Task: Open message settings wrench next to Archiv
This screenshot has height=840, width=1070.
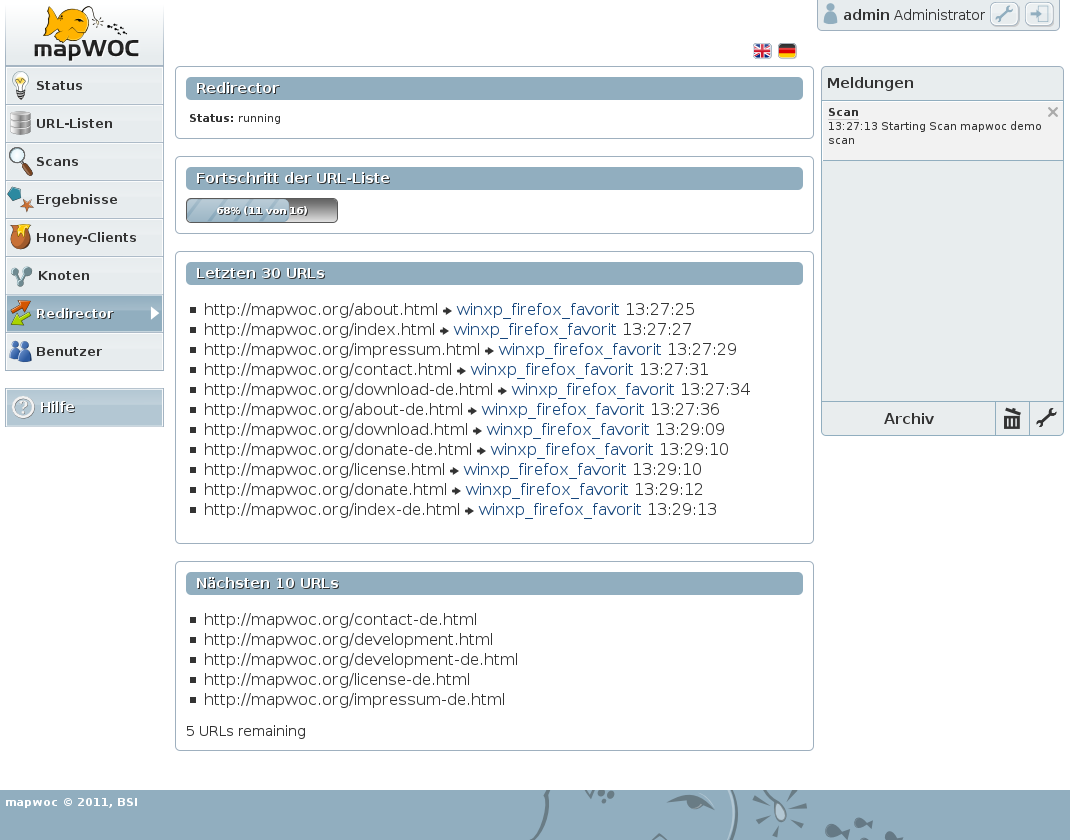Action: [x=1046, y=418]
